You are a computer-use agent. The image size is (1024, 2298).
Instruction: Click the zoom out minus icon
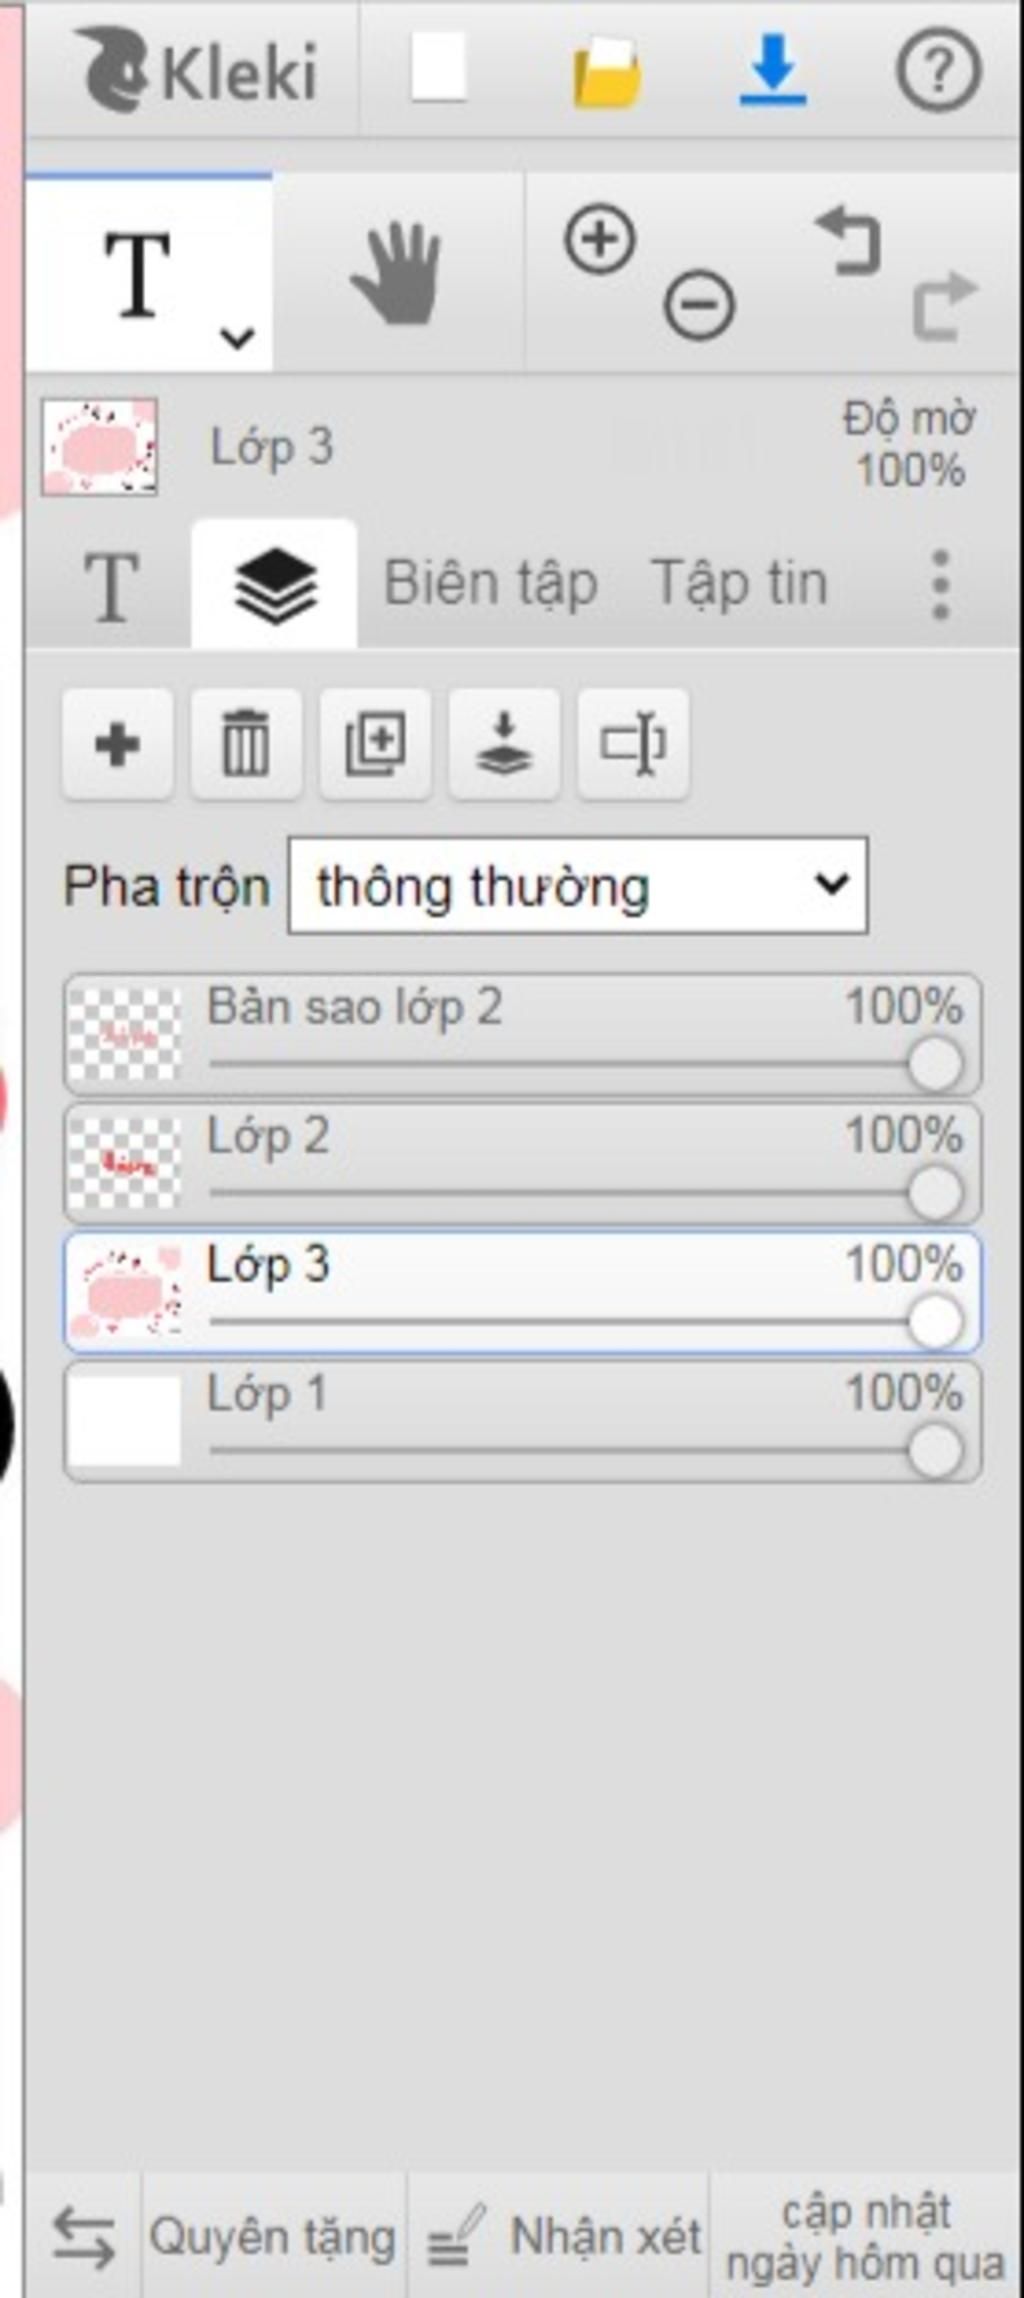coord(699,304)
